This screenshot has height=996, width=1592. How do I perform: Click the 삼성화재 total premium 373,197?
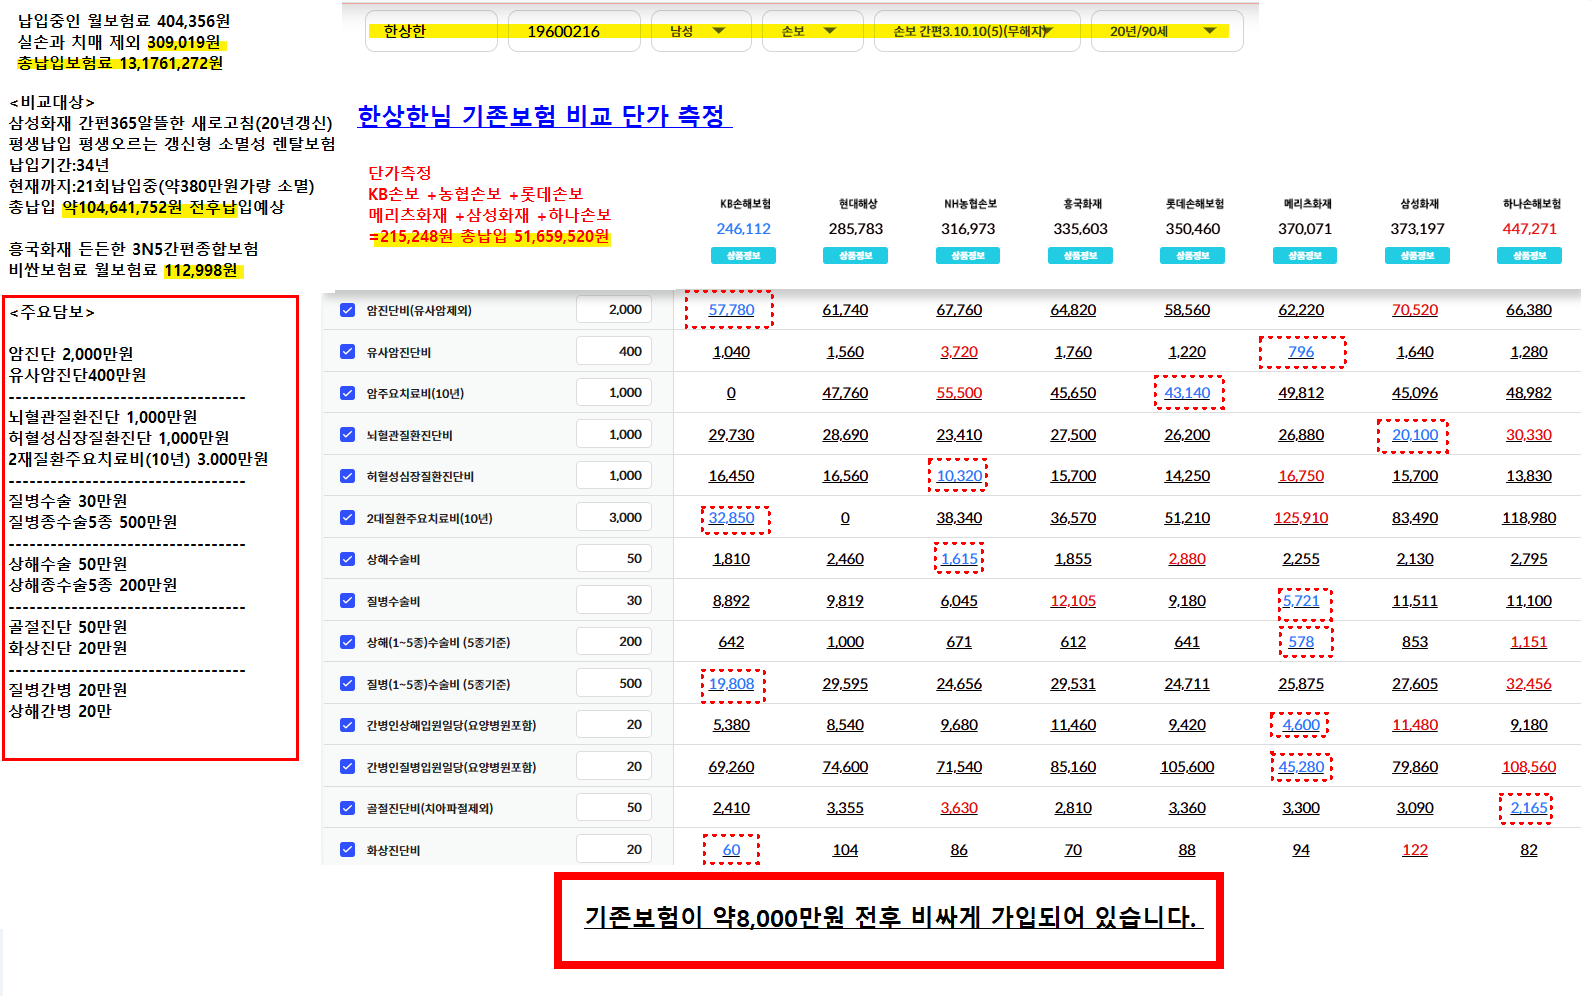coord(1417,229)
